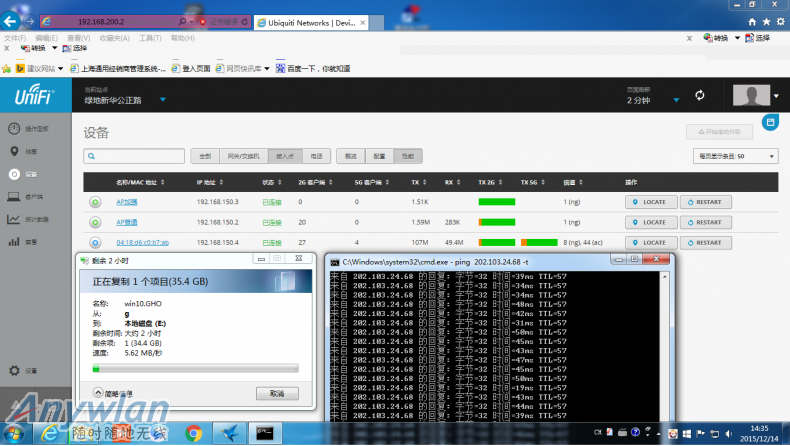The image size is (790, 446).
Task: Open the map pin icon in UniFi sidebar
Action: (14, 151)
